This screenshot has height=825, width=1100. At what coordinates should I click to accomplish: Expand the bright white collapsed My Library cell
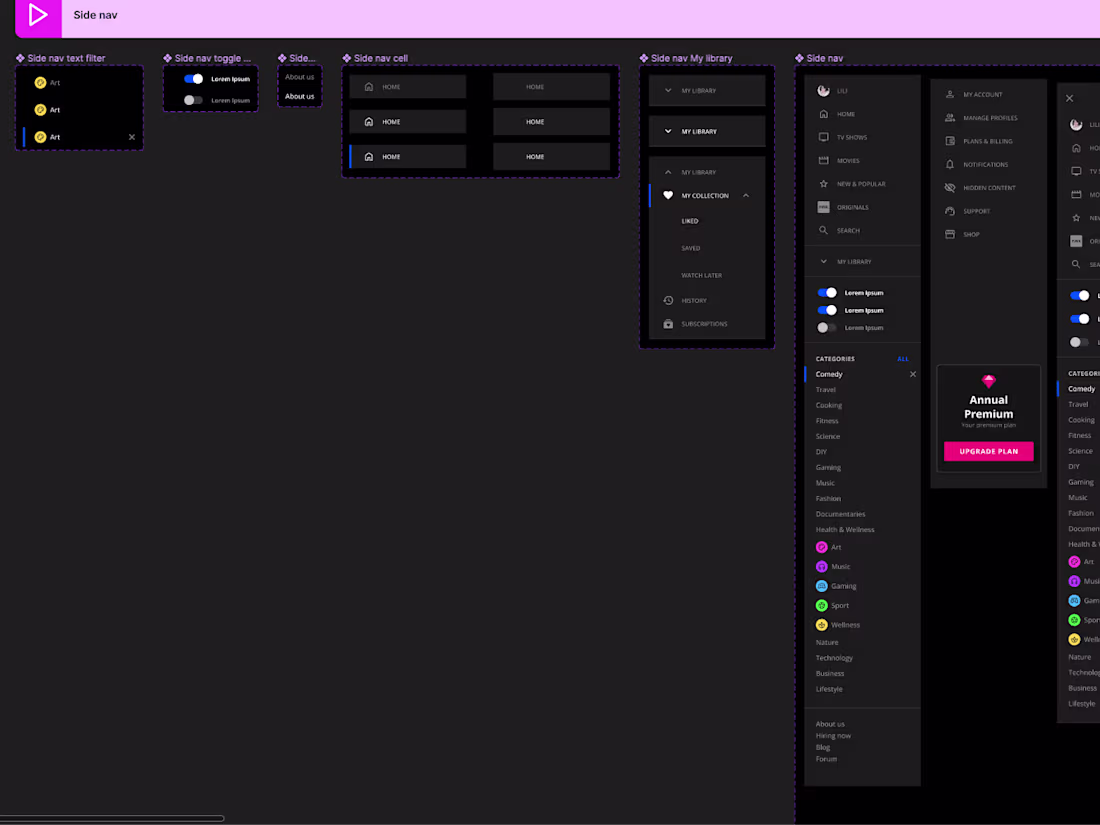[x=707, y=131]
